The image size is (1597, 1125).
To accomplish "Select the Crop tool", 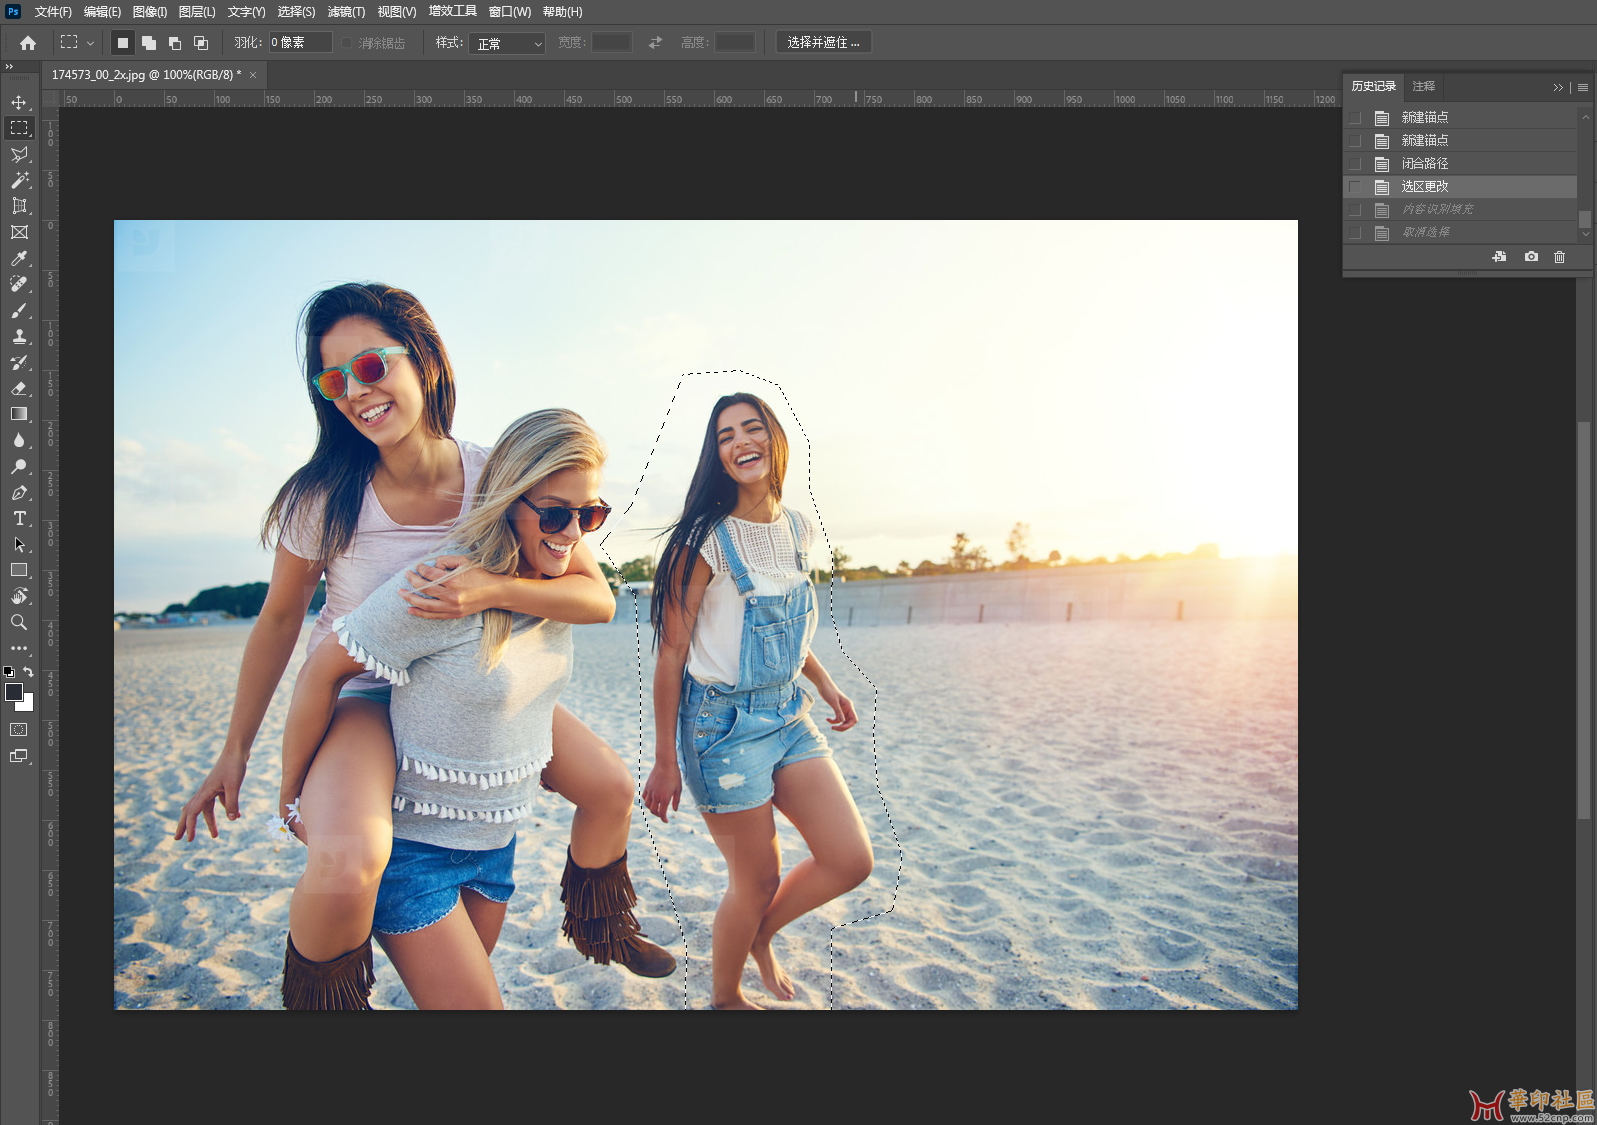I will (x=19, y=206).
